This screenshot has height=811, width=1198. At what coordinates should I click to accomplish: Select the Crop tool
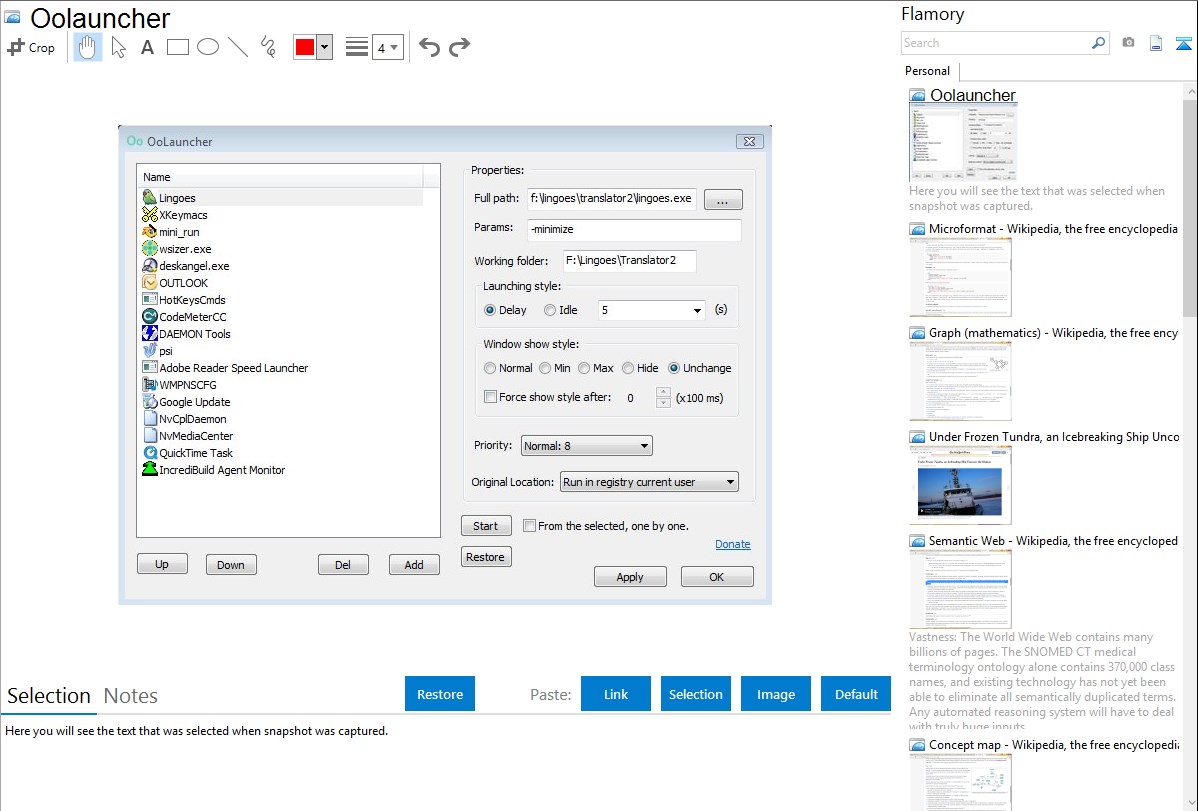(x=31, y=47)
